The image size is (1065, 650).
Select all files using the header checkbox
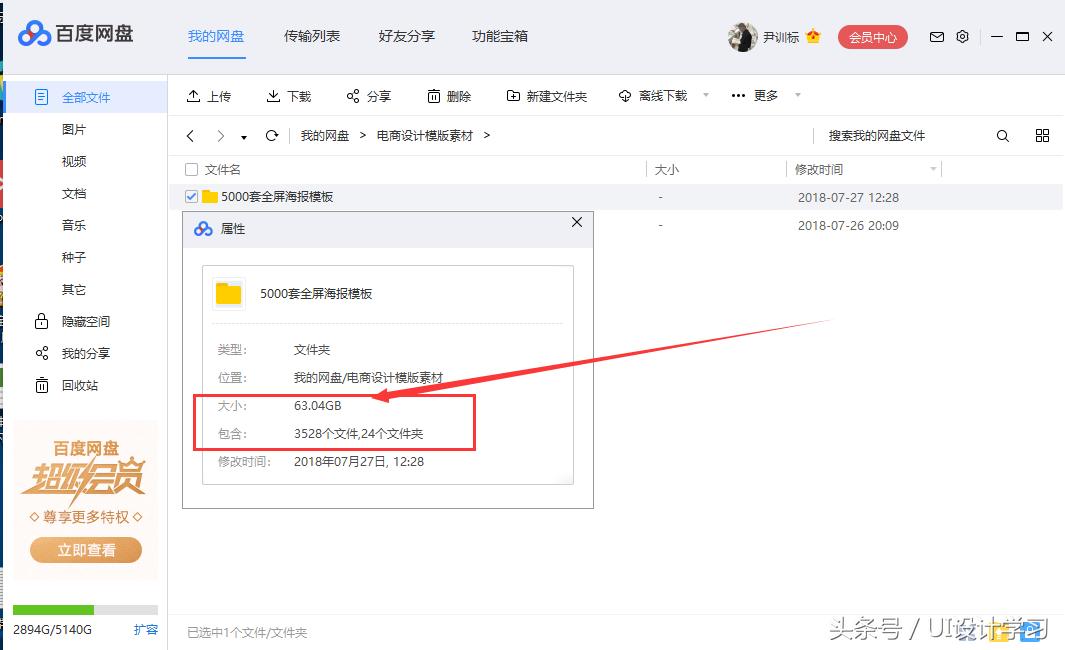click(x=190, y=169)
